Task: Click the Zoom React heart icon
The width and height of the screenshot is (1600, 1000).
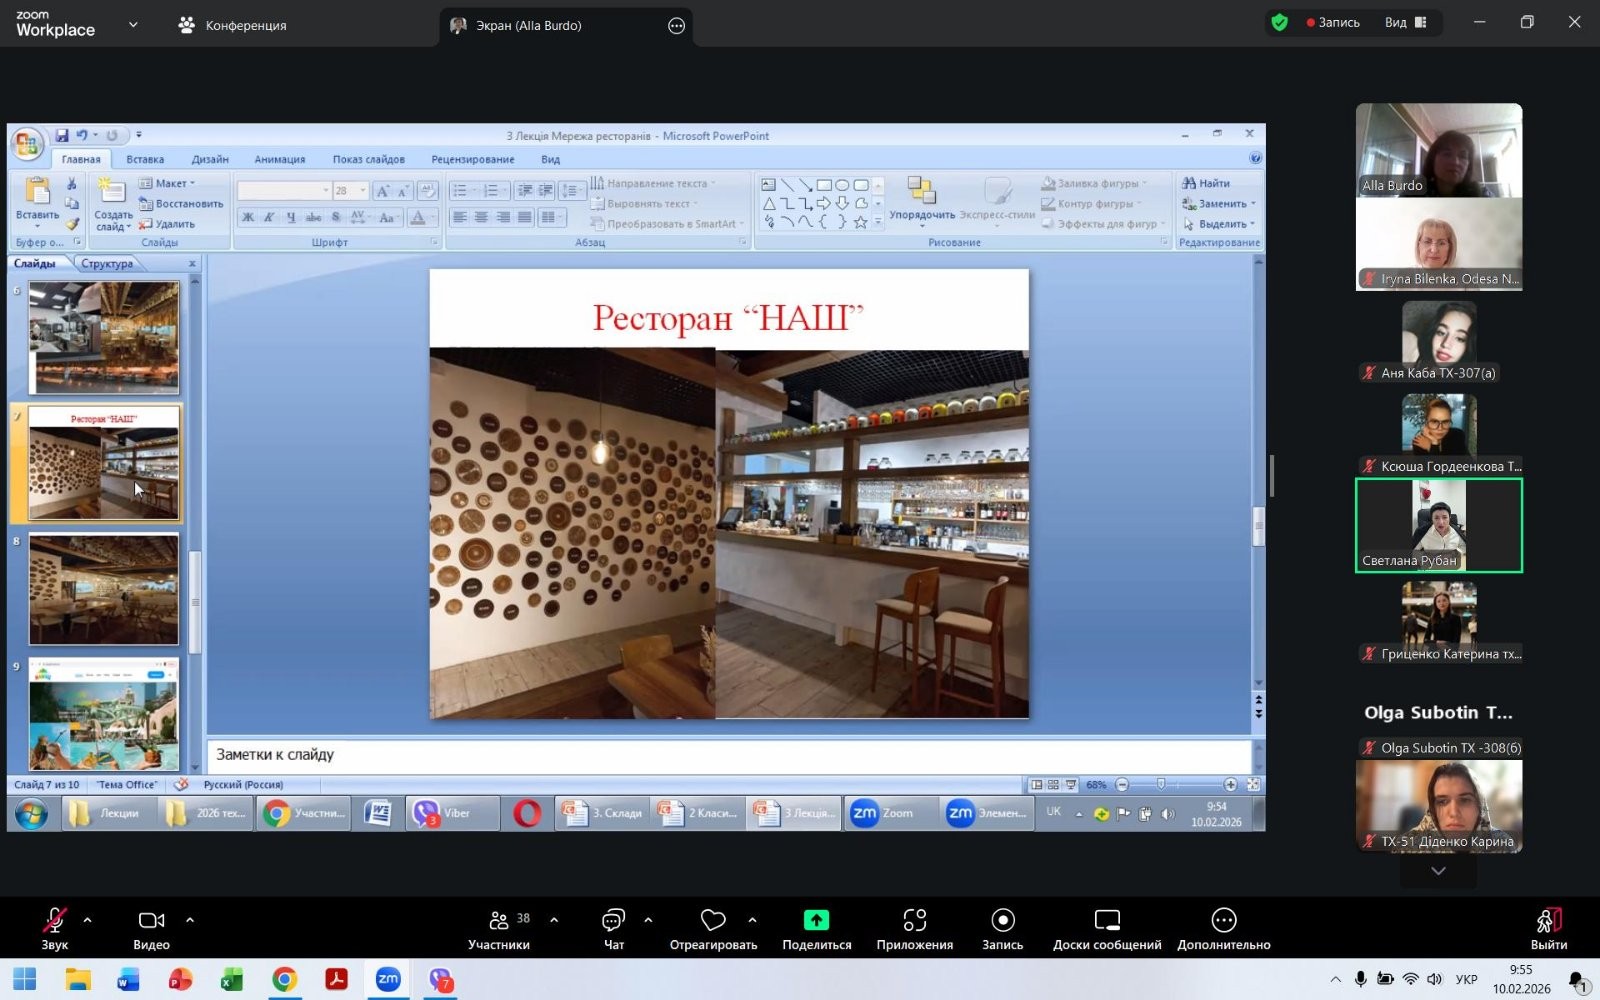Action: 712,920
